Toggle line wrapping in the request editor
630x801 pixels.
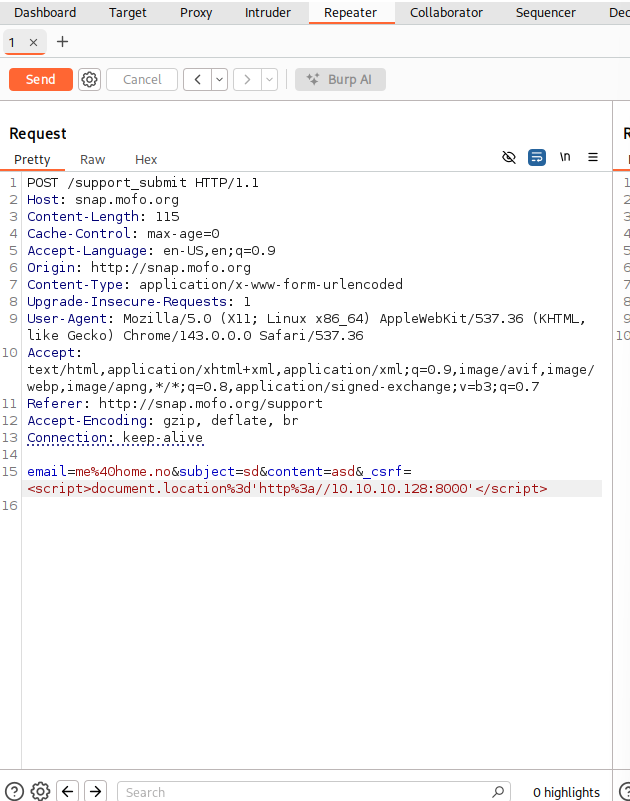coord(536,157)
